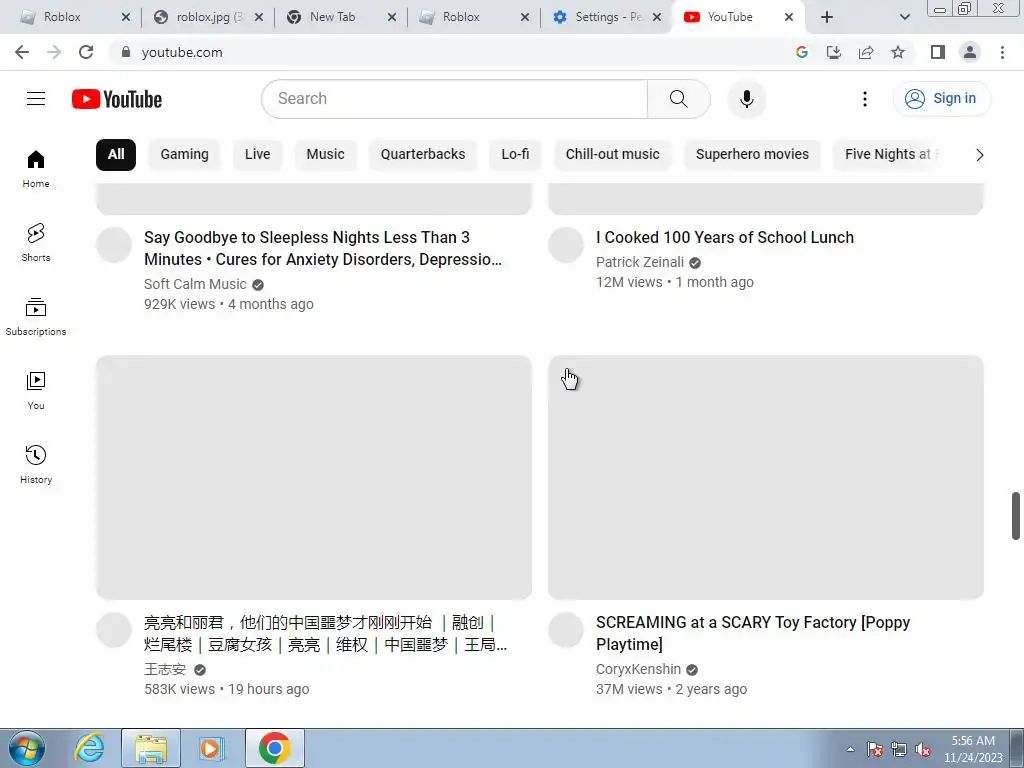Open Chrome three-dot menu
1024x768 pixels.
pos(1002,52)
